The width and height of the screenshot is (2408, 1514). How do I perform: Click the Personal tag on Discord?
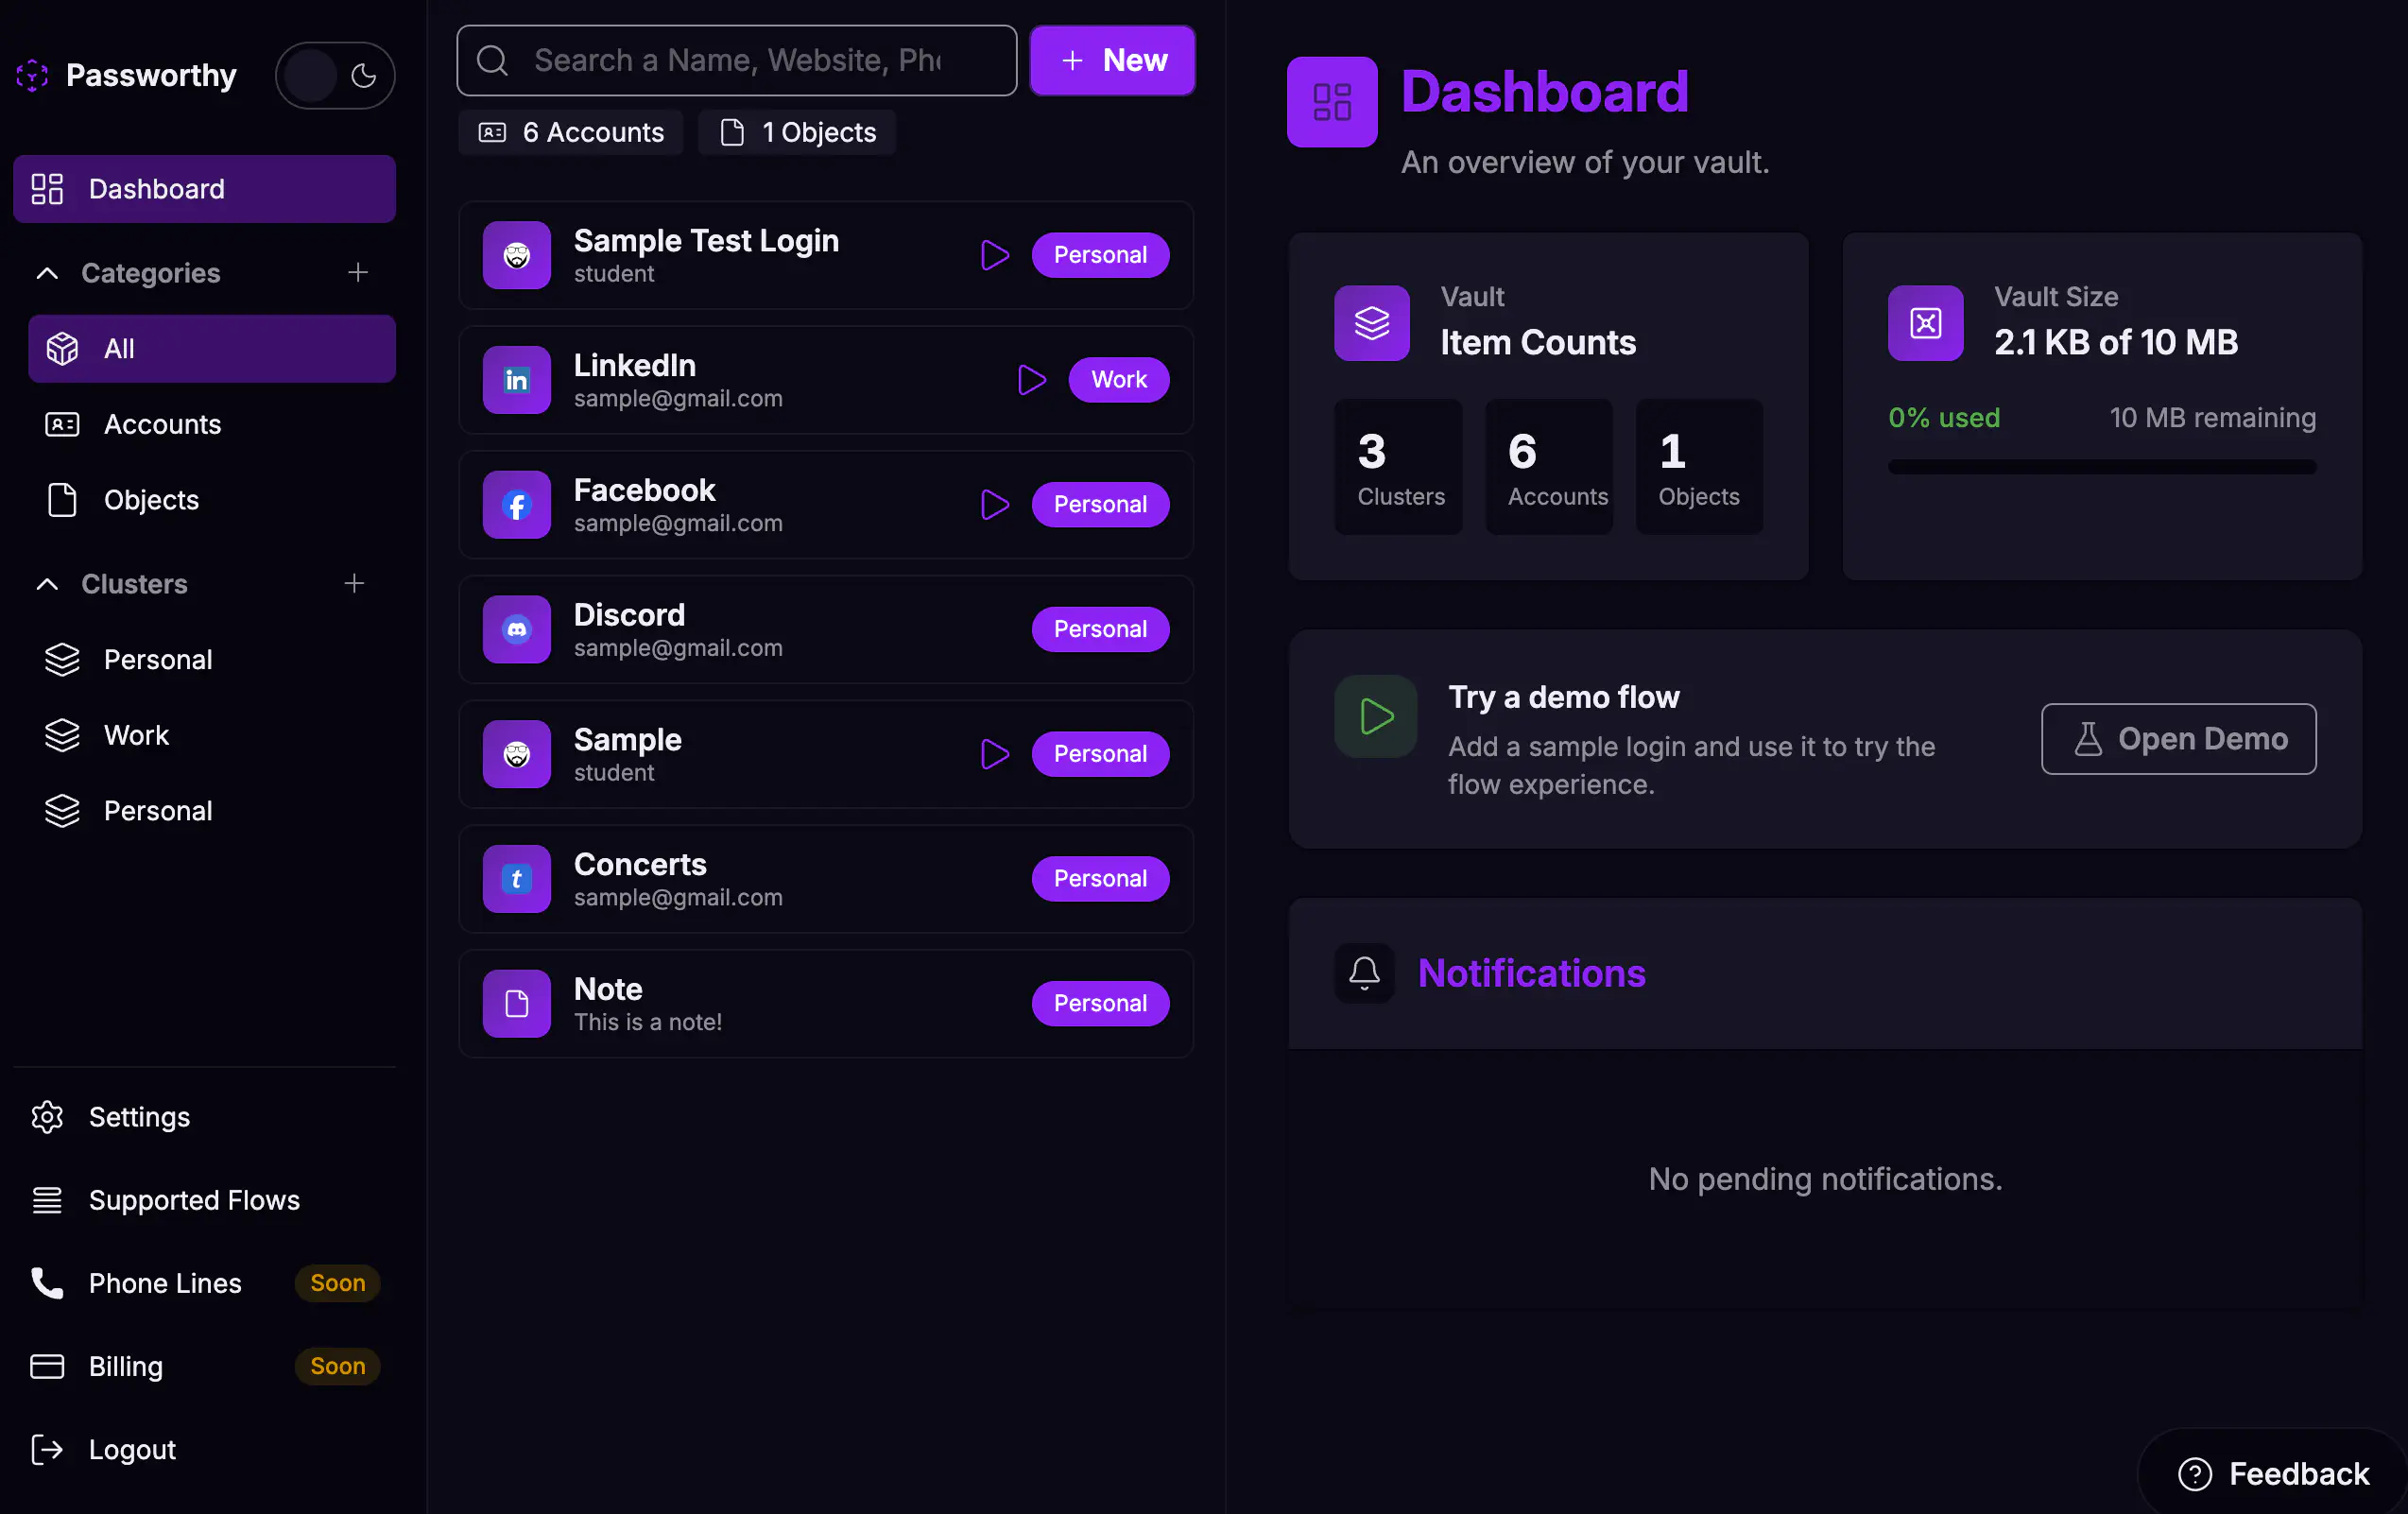coord(1100,630)
